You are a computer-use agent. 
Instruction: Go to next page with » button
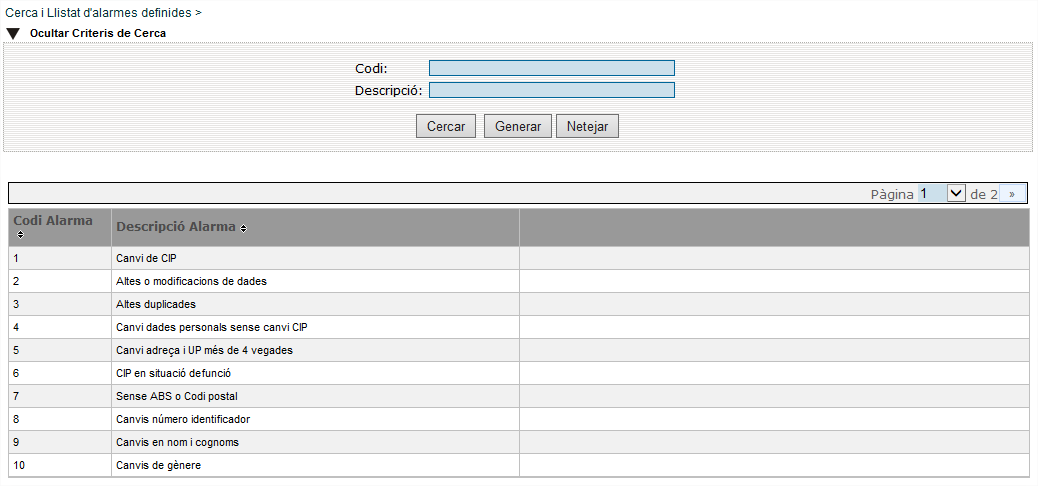pos(1012,194)
